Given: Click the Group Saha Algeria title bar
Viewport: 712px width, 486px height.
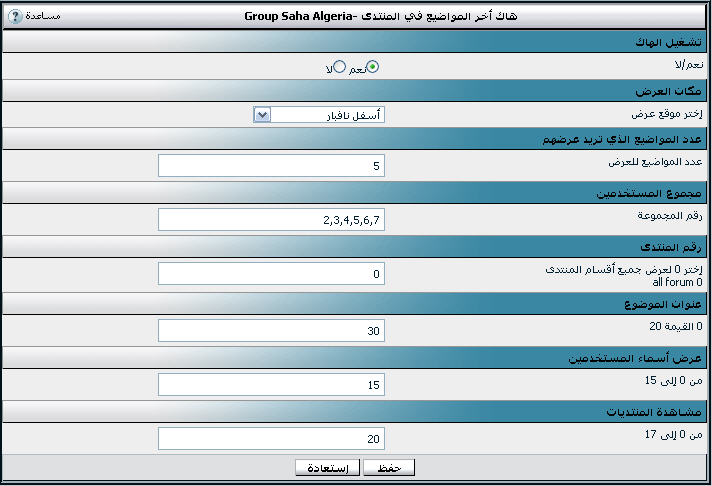Looking at the screenshot, I should [356, 16].
